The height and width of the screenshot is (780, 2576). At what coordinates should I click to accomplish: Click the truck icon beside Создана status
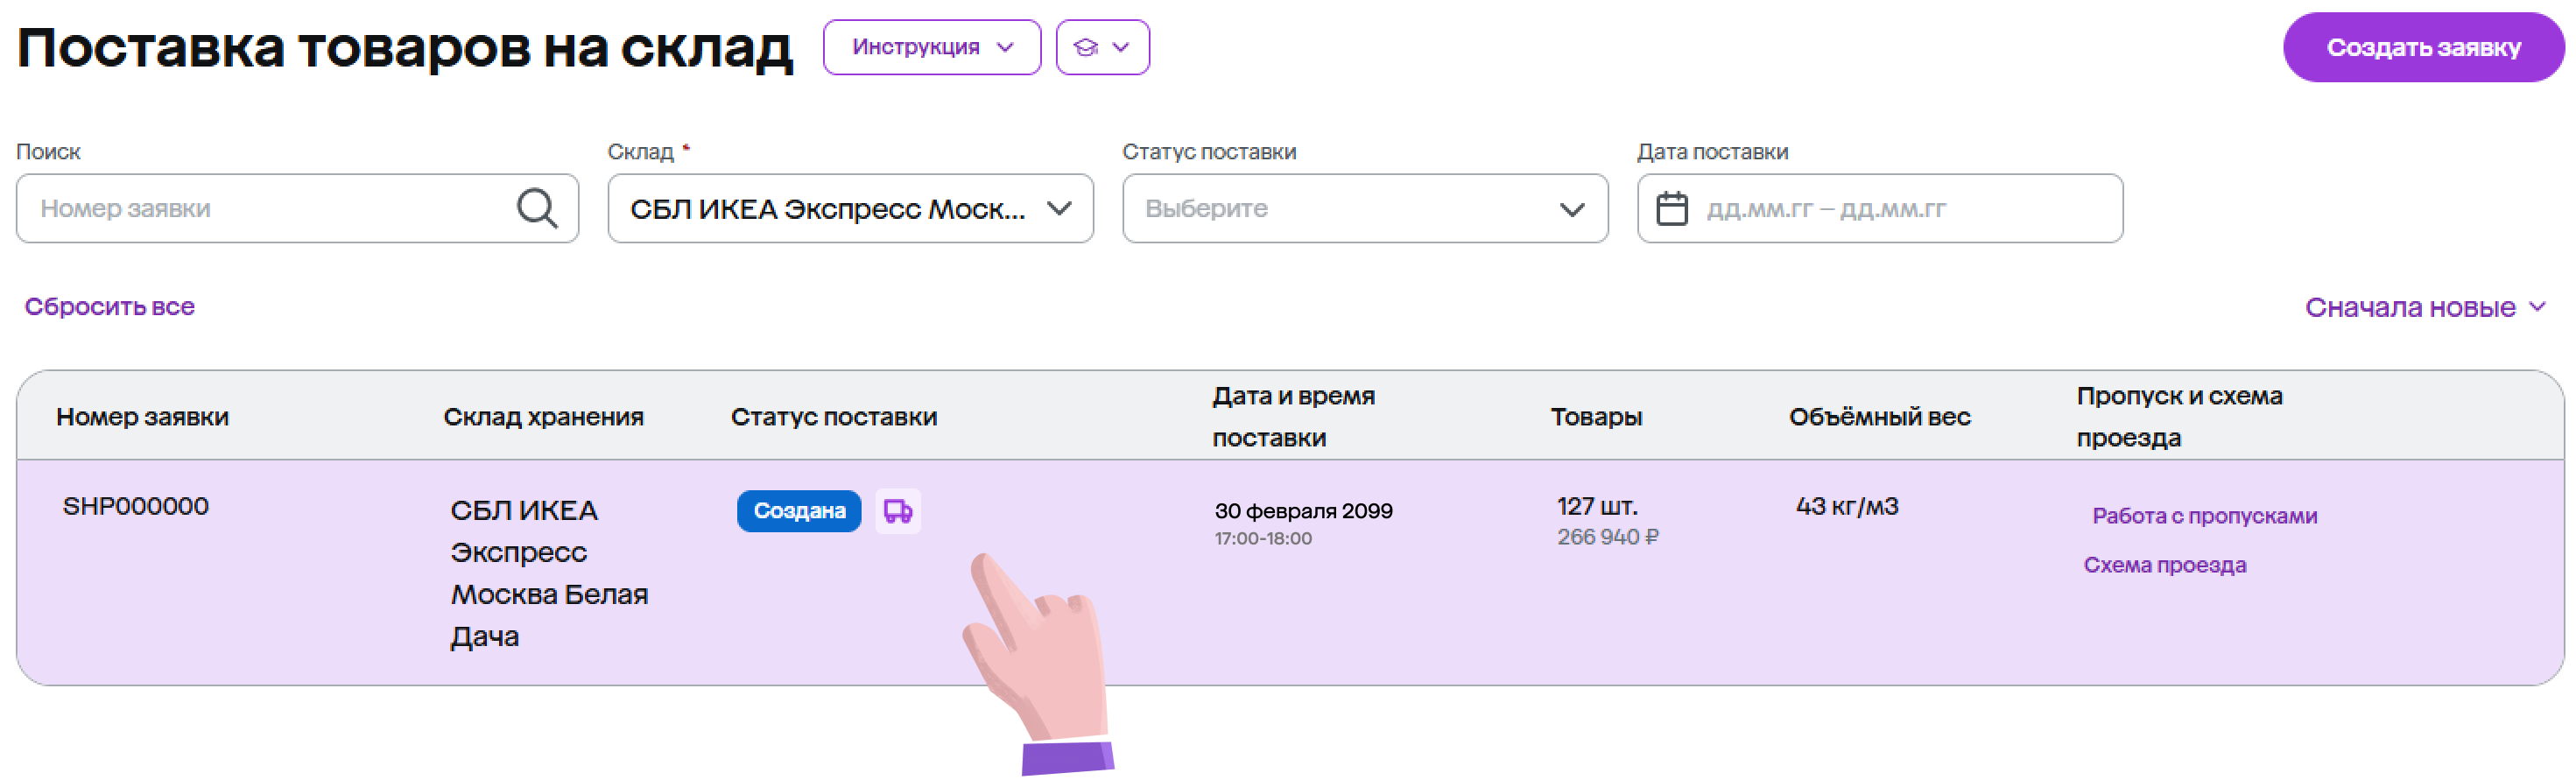pos(897,511)
